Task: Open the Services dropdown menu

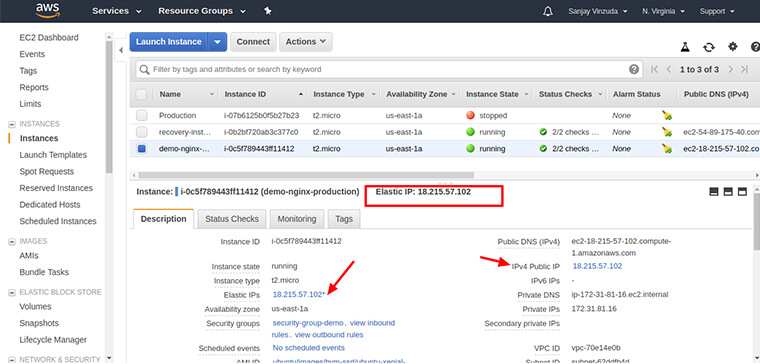Action: pos(117,11)
